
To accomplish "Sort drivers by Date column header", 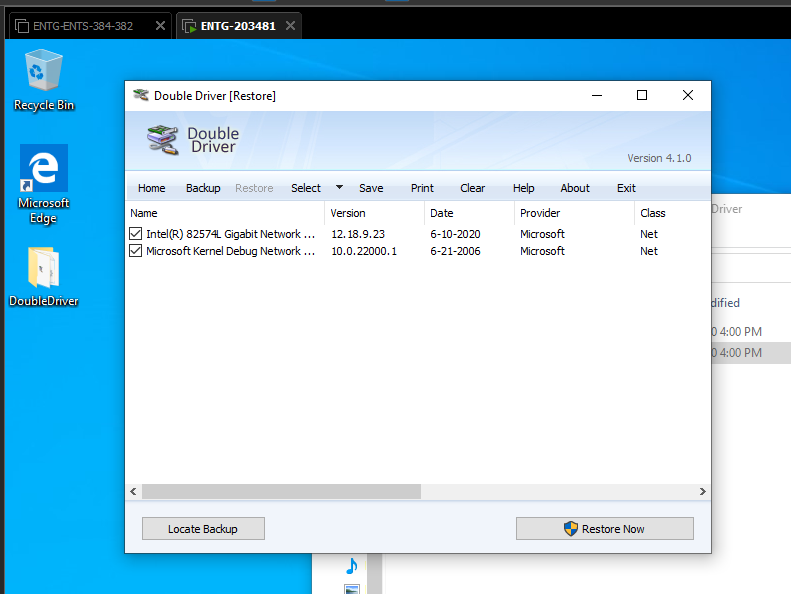I will pos(470,213).
